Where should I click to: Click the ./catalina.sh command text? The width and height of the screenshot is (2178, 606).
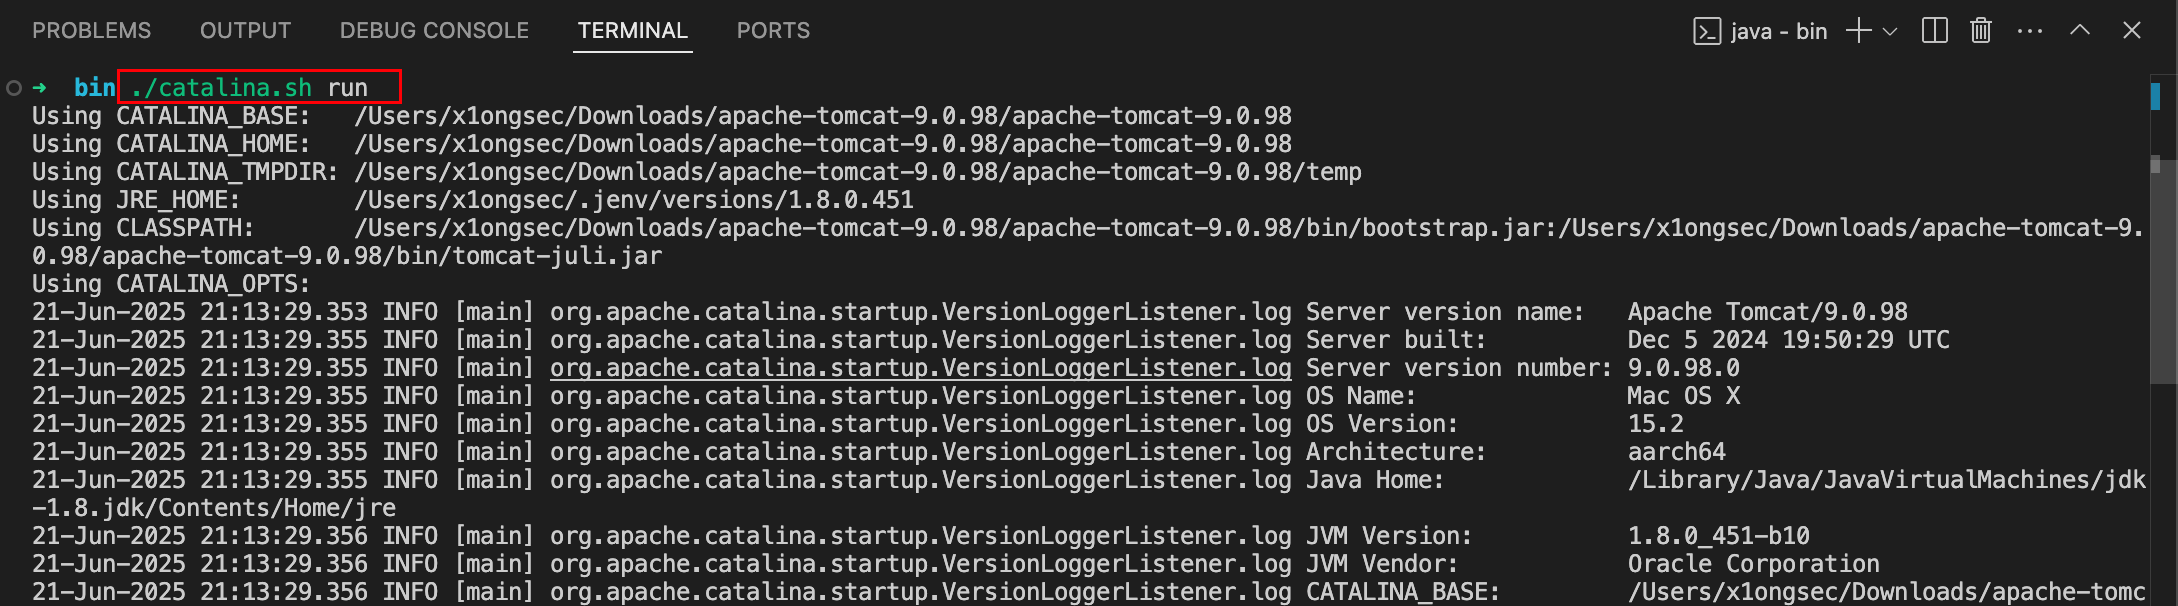tap(221, 88)
